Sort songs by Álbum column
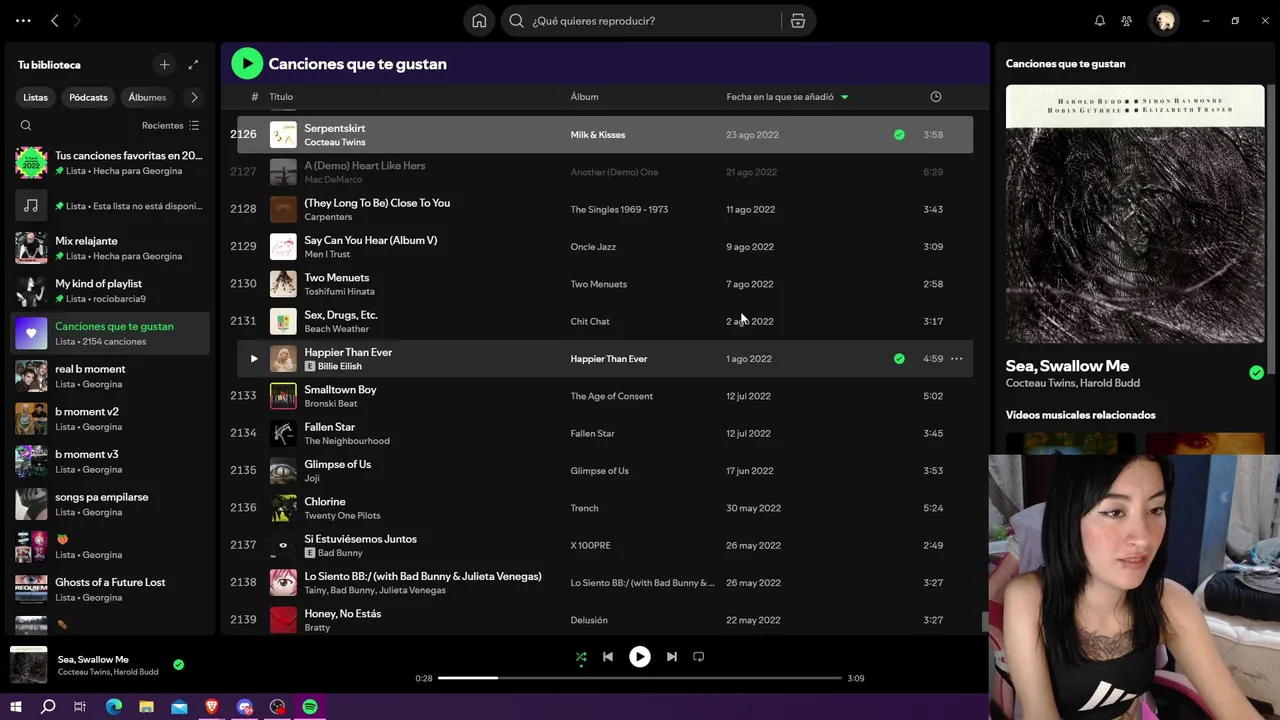1280x720 pixels. pyautogui.click(x=584, y=97)
